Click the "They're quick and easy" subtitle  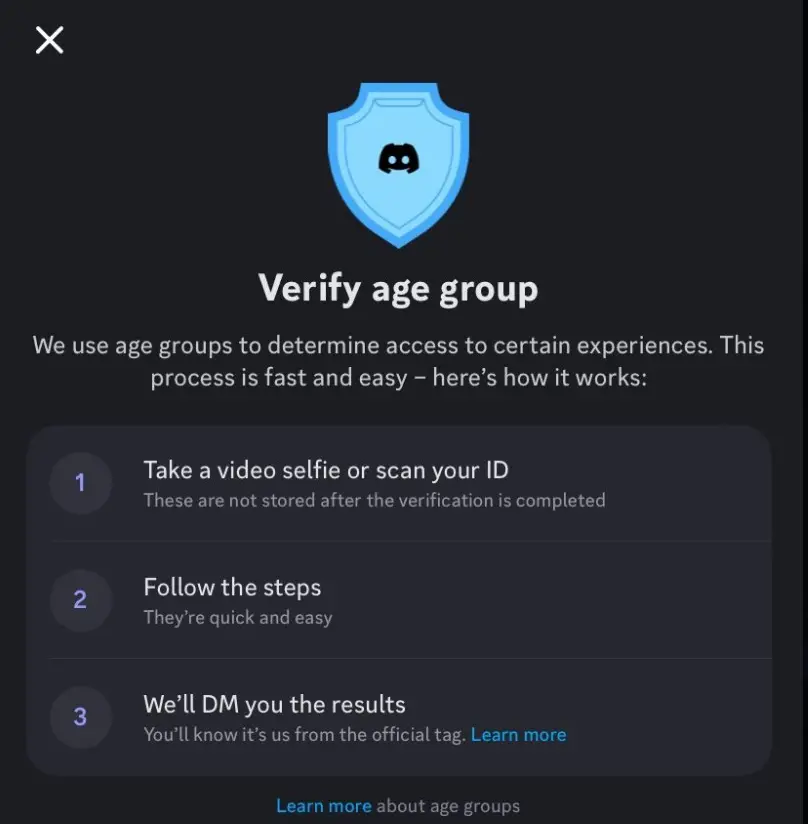coord(237,617)
